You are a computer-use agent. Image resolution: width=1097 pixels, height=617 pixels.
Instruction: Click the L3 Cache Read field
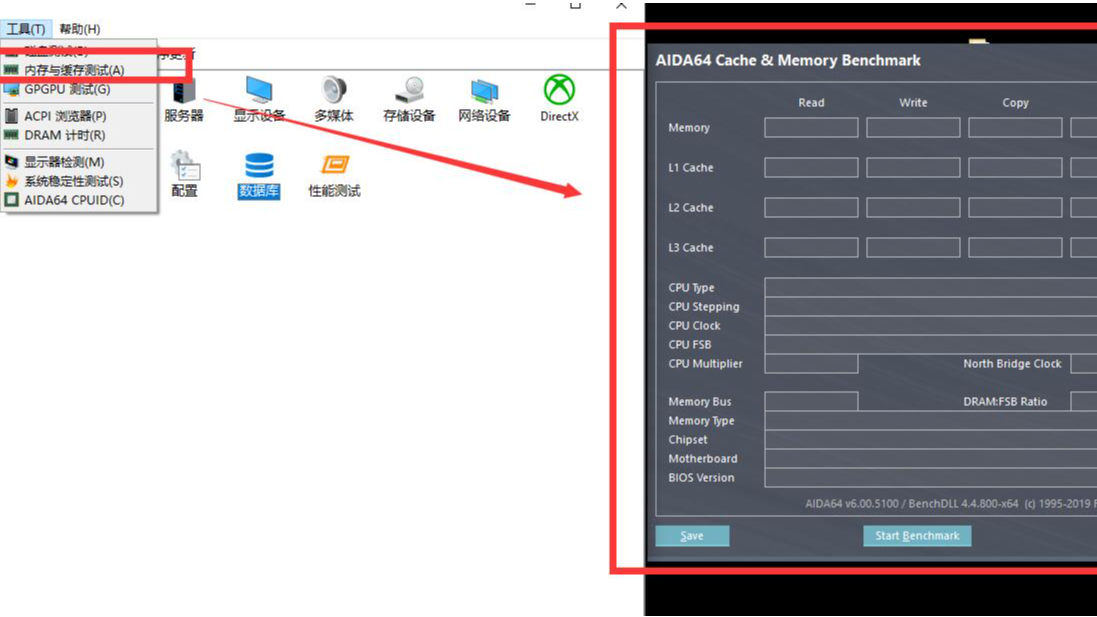pyautogui.click(x=811, y=247)
